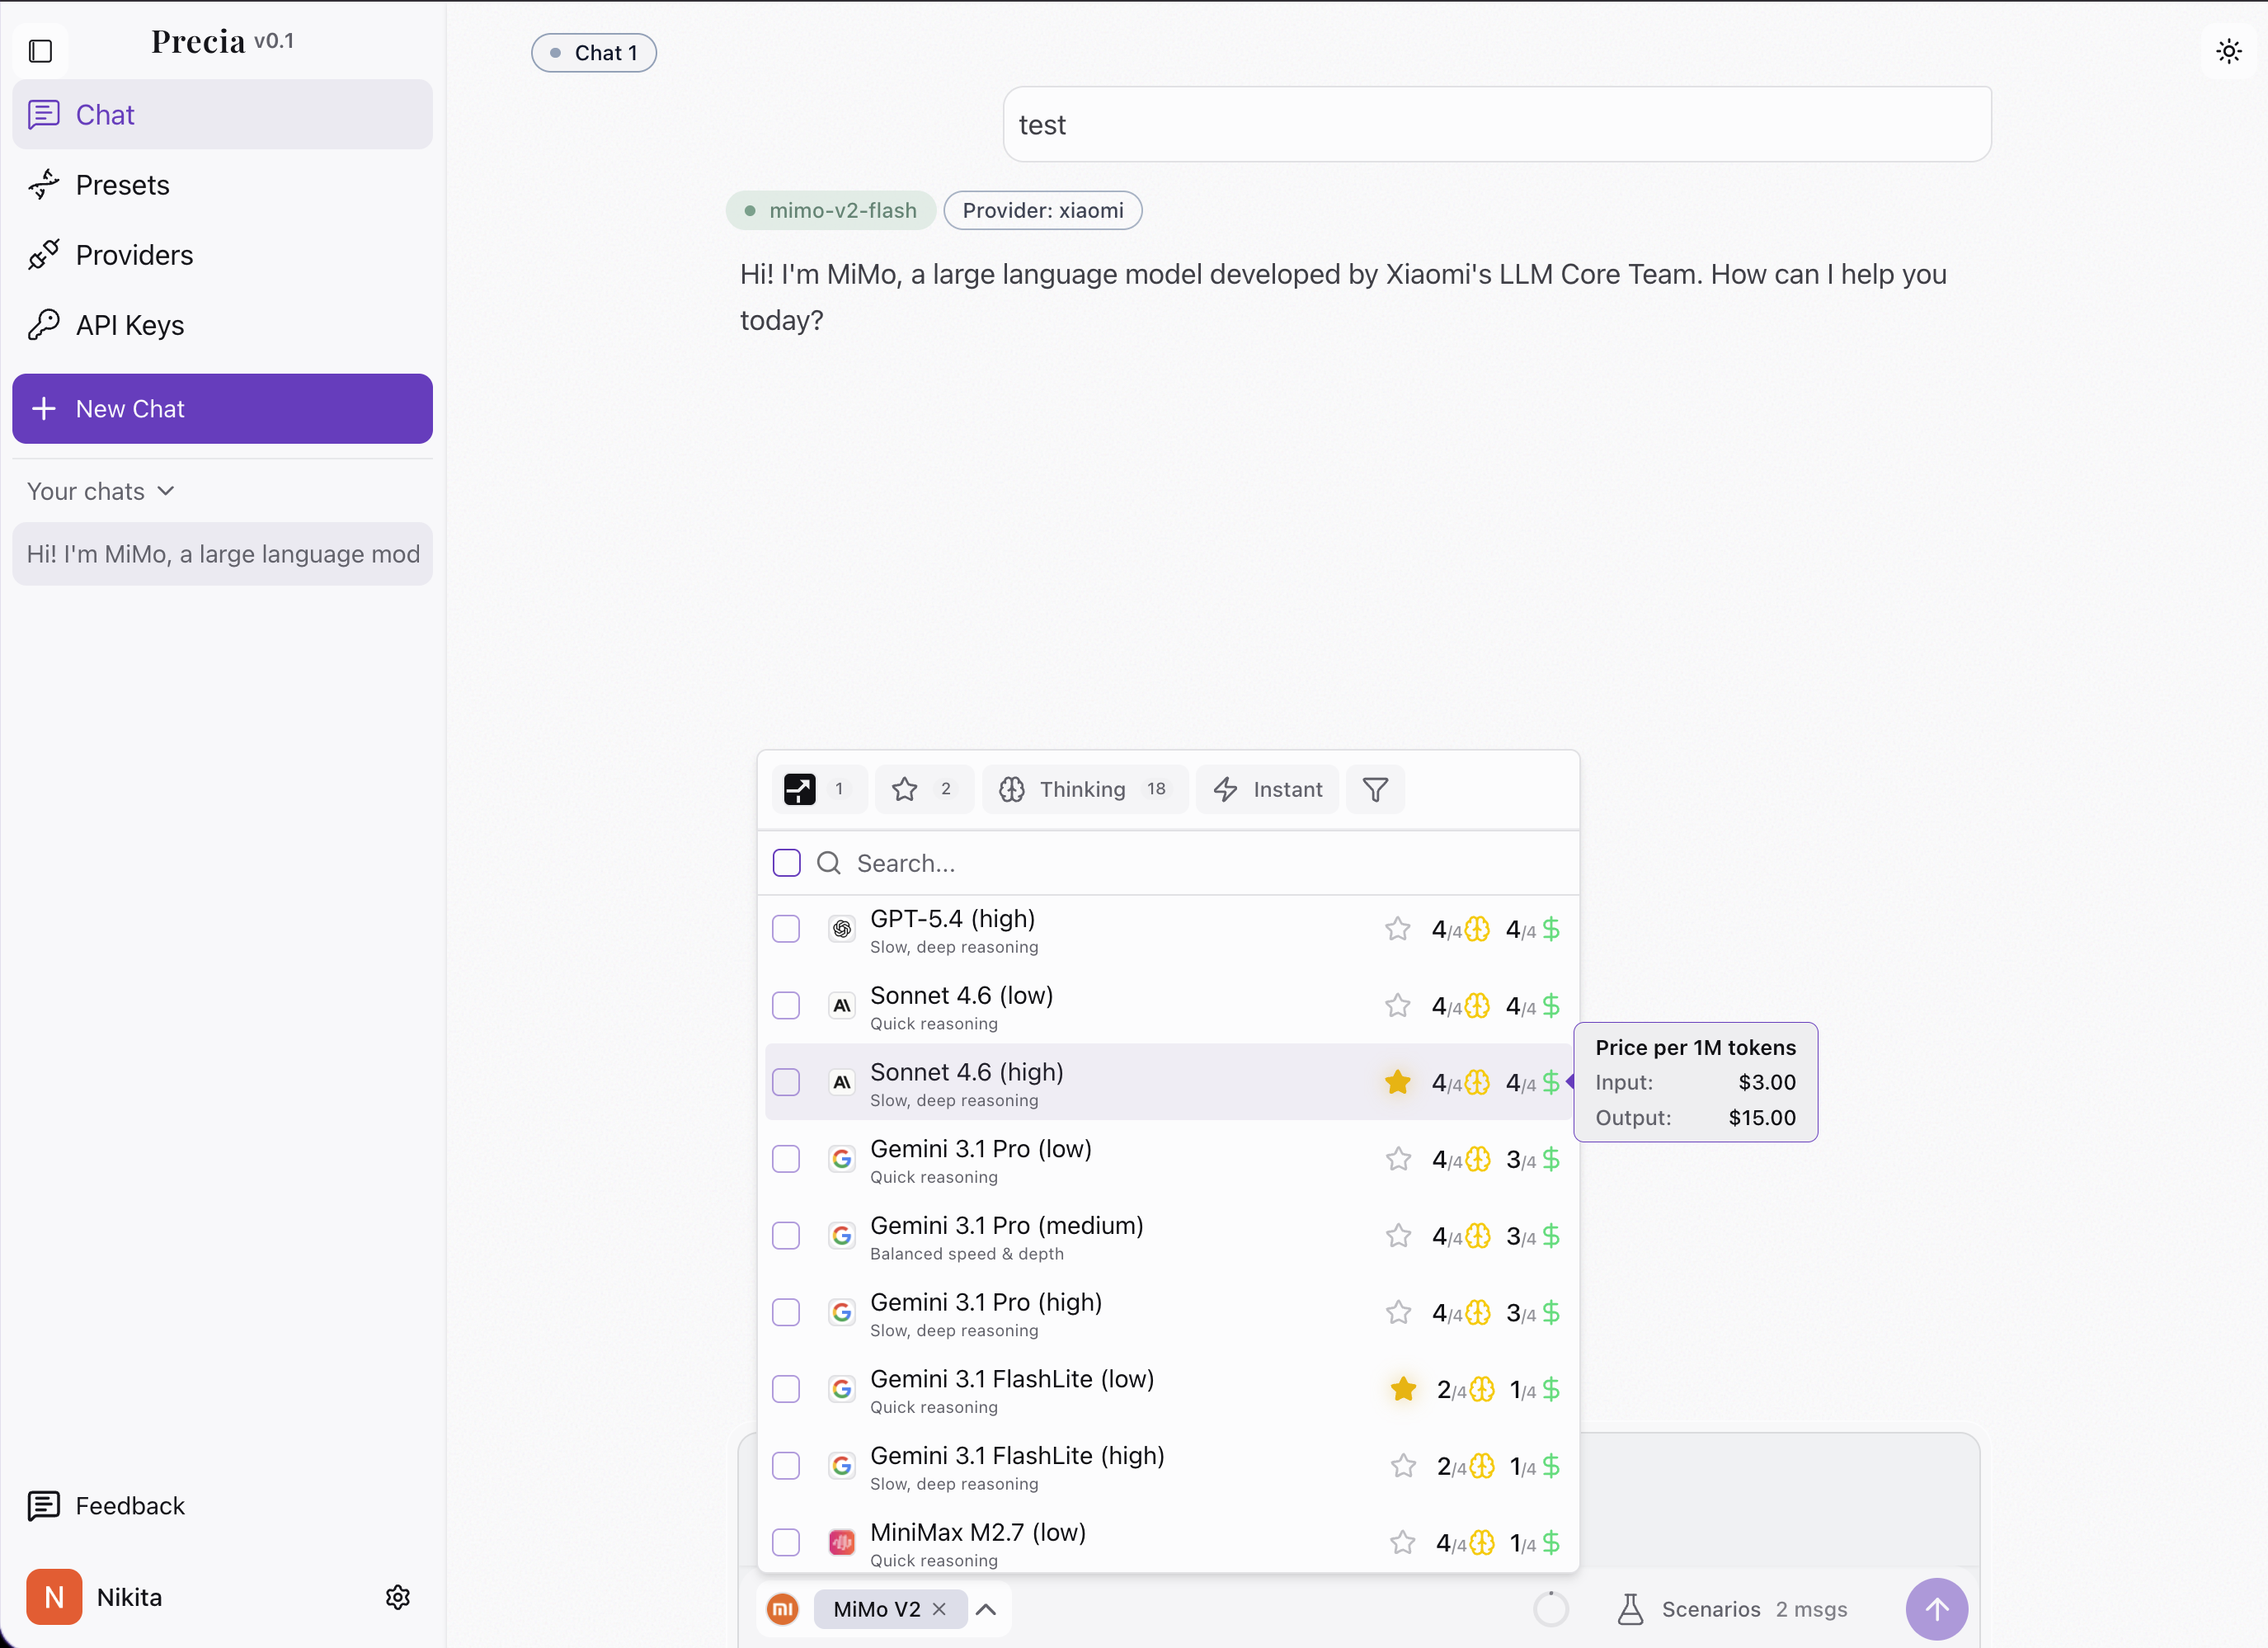This screenshot has height=1648, width=2268.
Task: Click price dollar icon for Gemini 3.1 Pro (low)
Action: [1551, 1159]
